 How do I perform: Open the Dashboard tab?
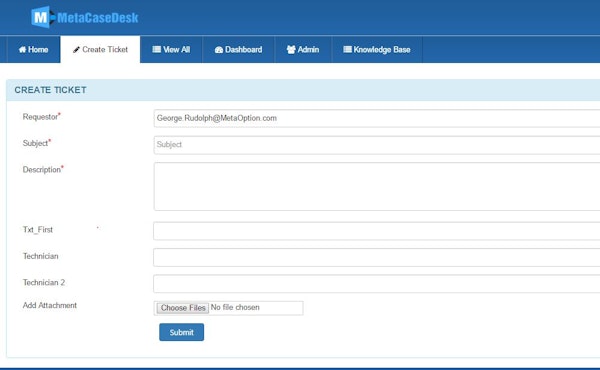(x=238, y=50)
